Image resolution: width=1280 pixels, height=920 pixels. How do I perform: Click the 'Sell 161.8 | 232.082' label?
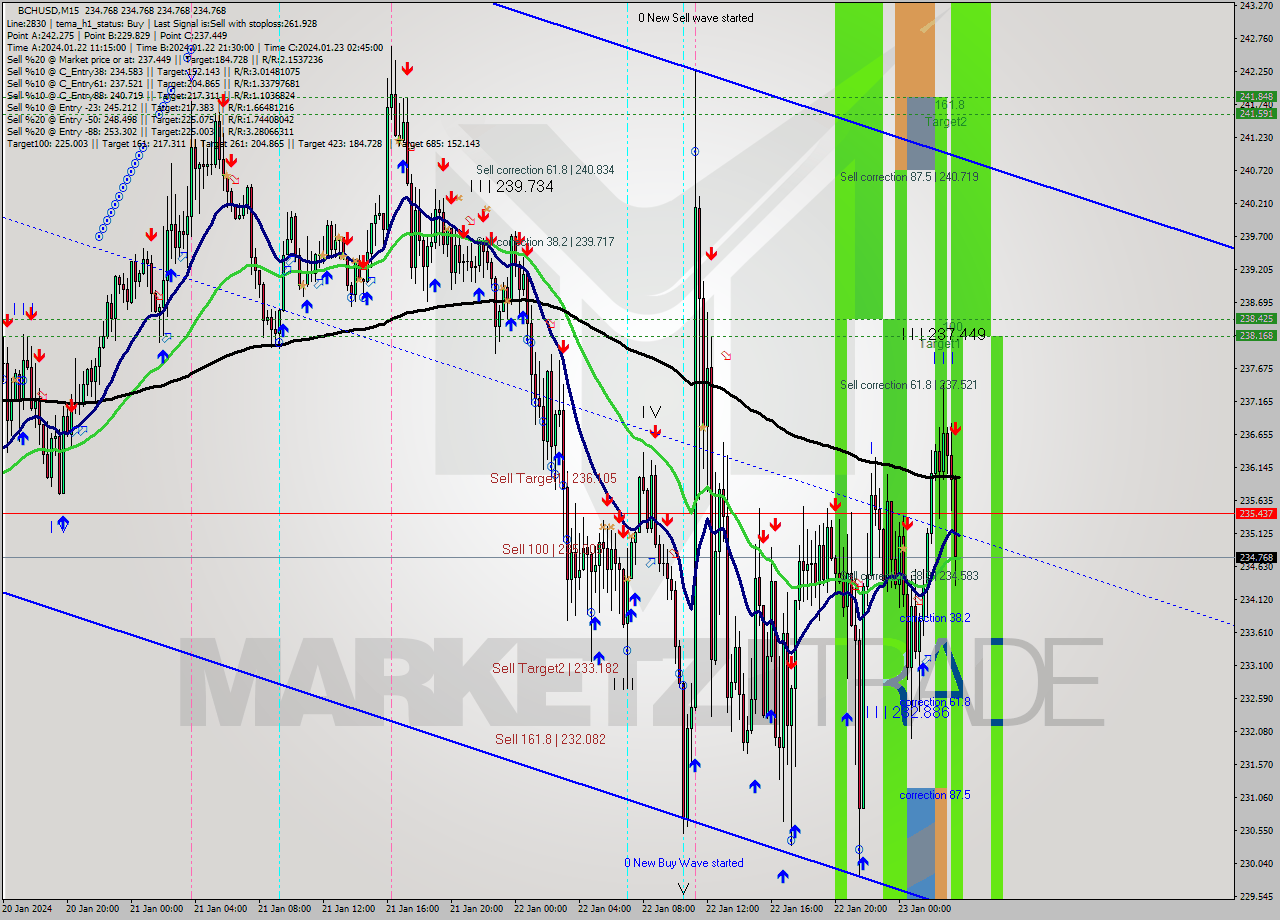coord(550,739)
